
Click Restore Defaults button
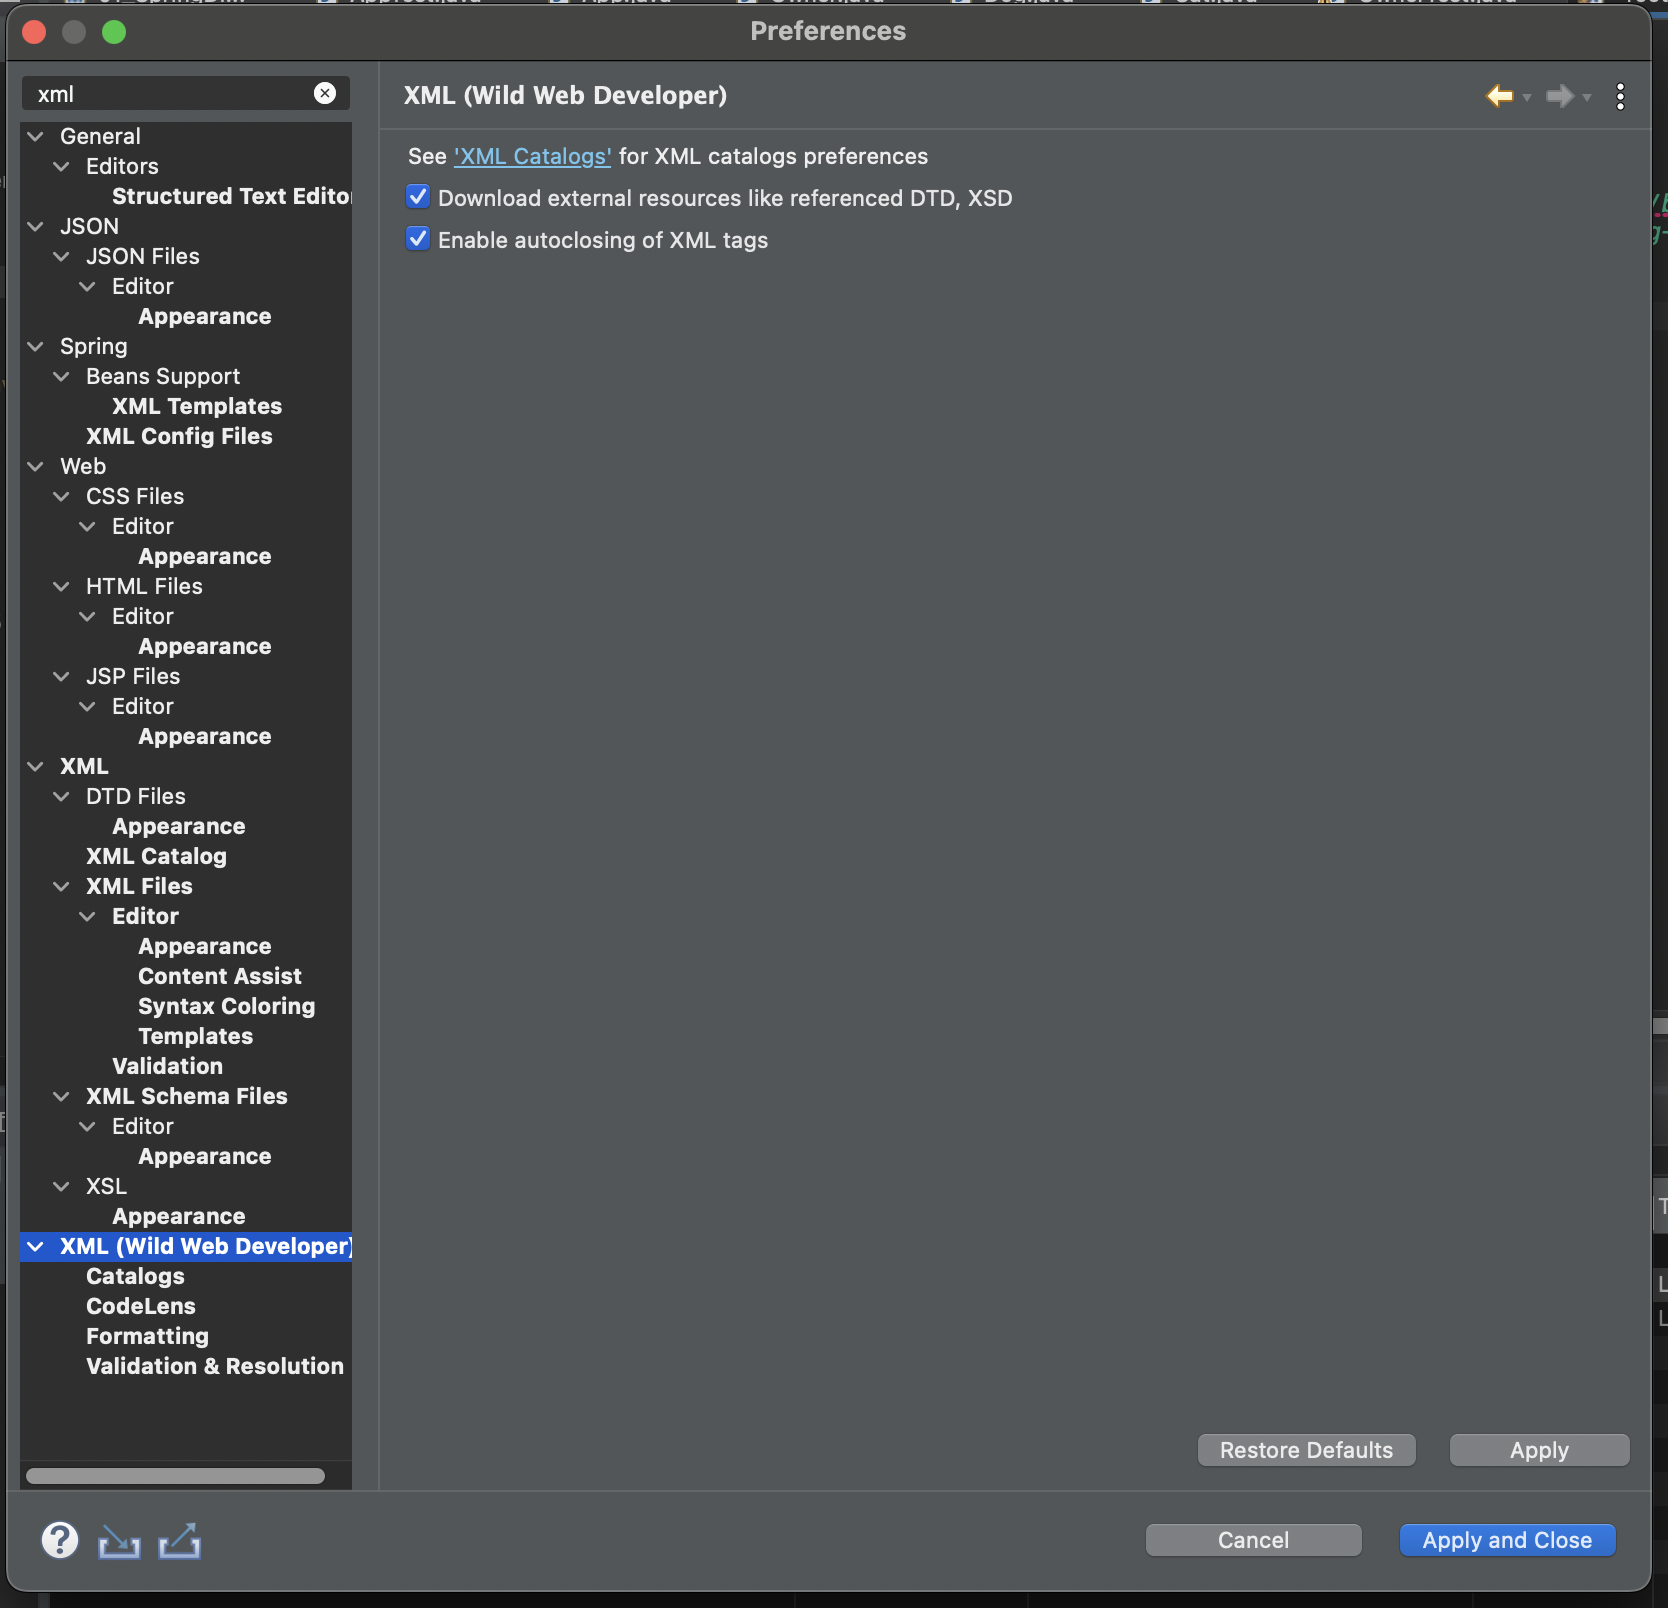(x=1306, y=1450)
